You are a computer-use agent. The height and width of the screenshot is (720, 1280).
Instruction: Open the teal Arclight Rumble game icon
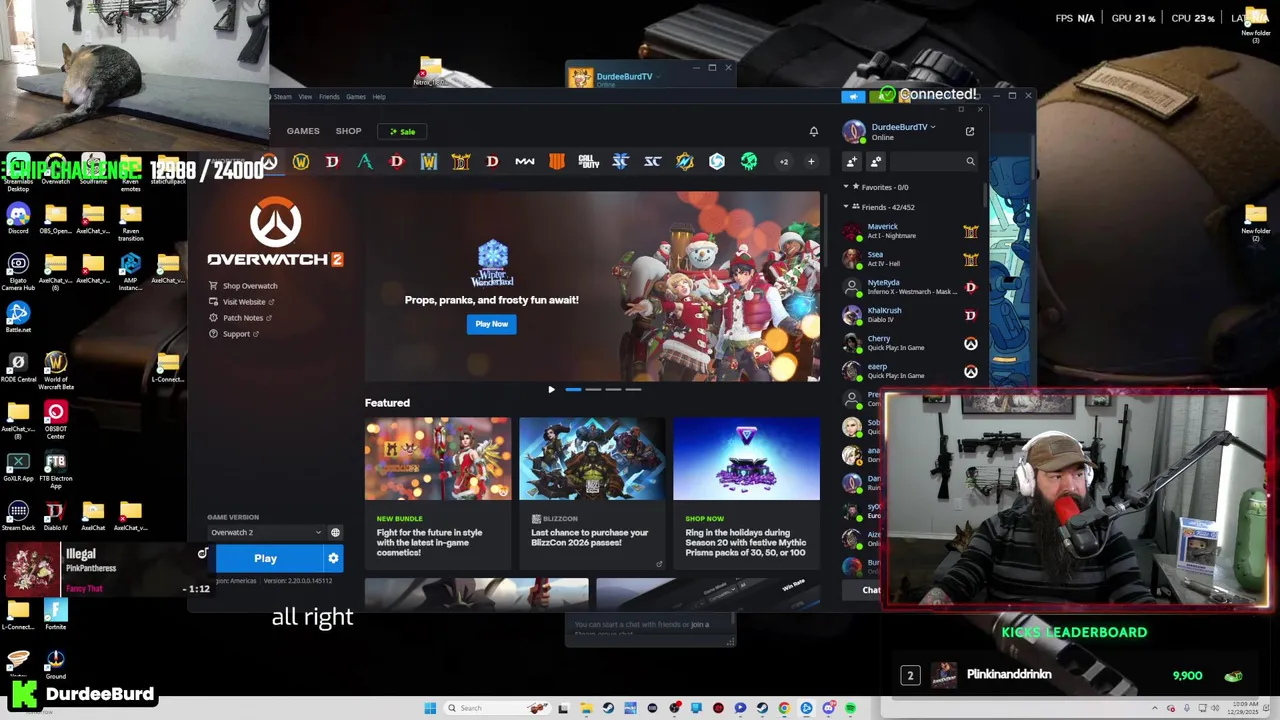point(365,162)
